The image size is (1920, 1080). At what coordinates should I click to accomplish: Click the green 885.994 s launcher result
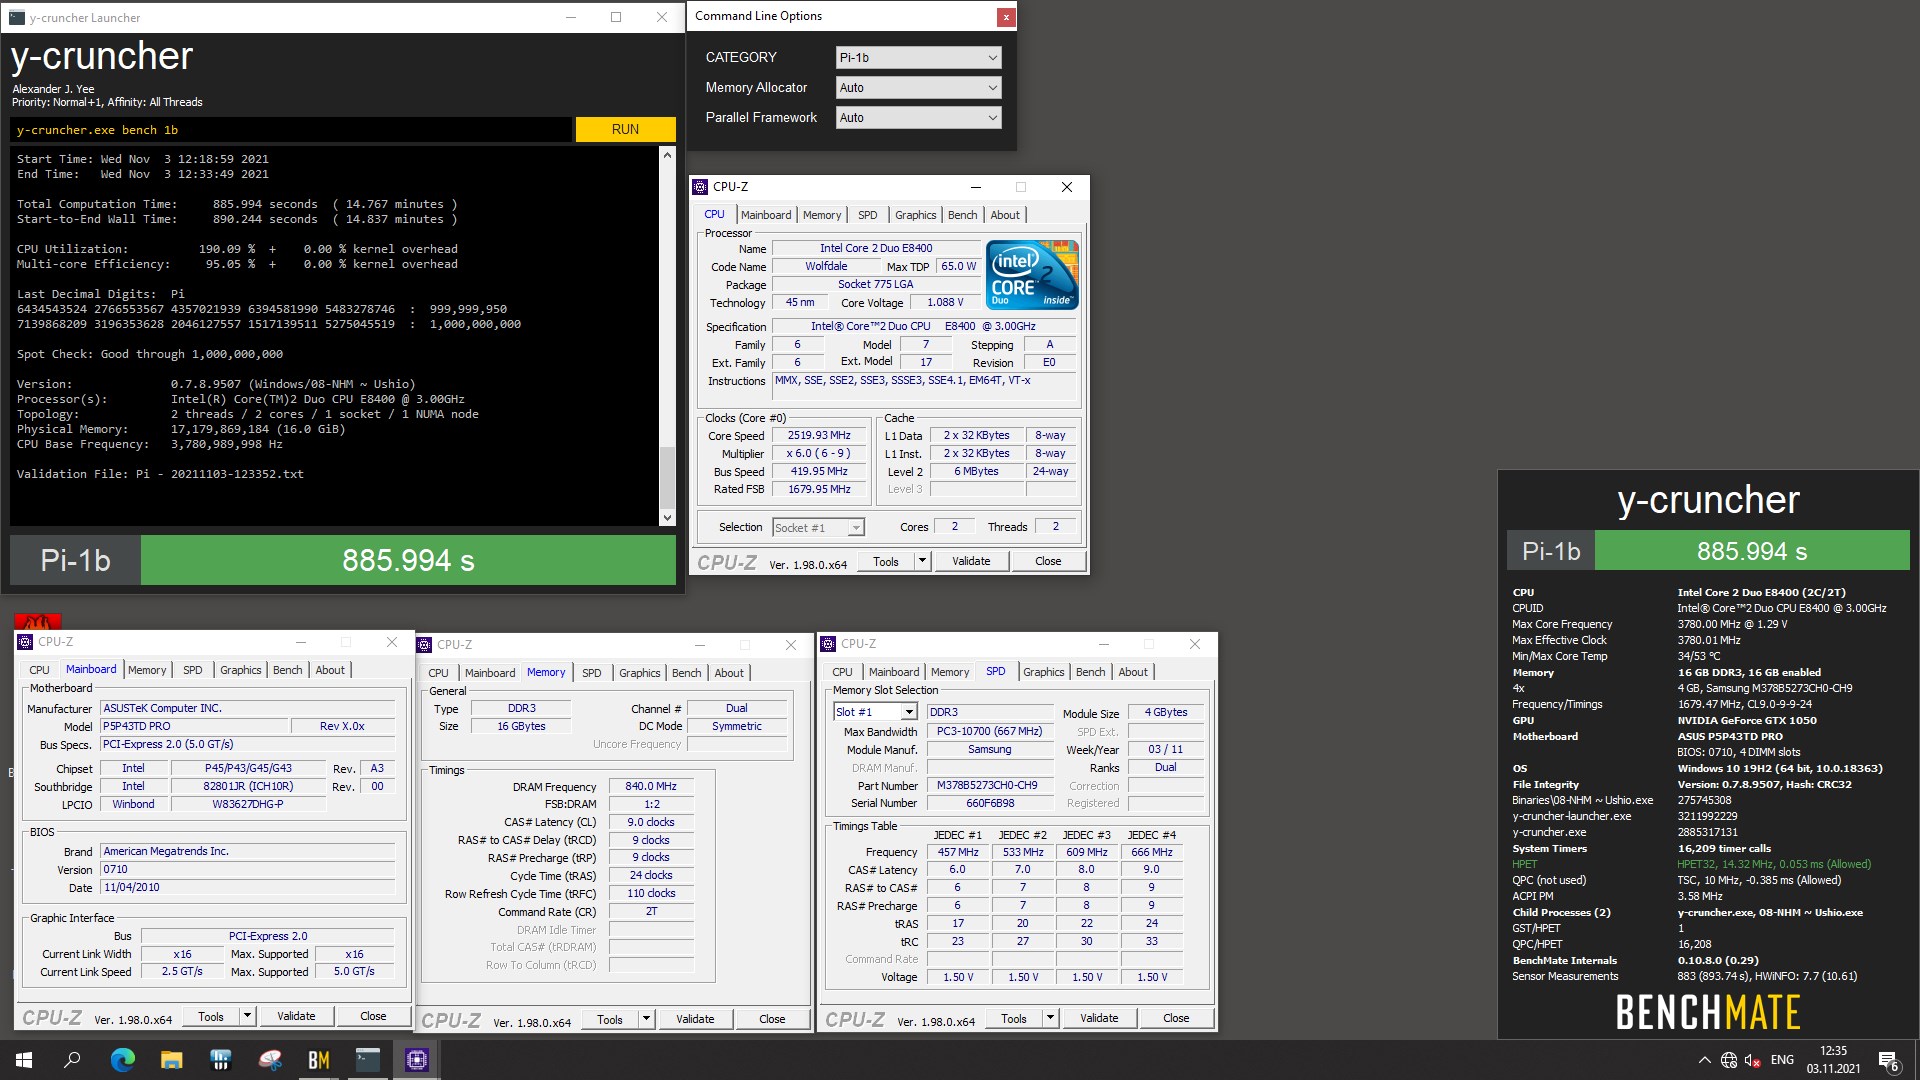[408, 560]
